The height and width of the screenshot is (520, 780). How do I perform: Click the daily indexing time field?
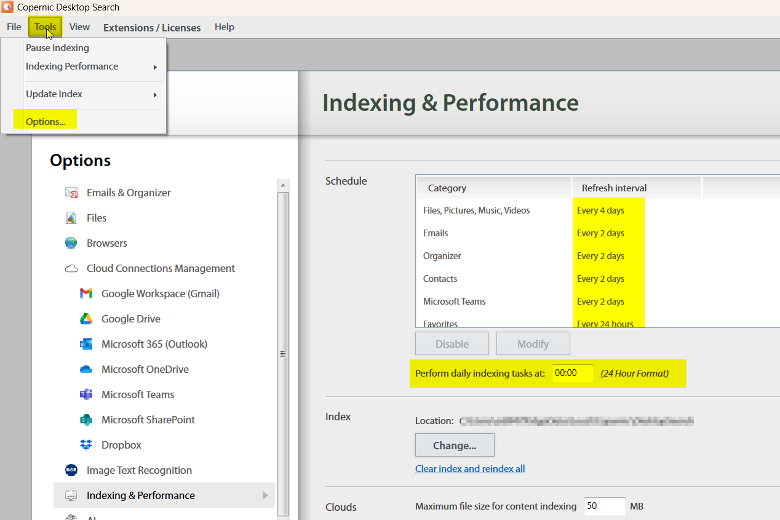coord(573,373)
